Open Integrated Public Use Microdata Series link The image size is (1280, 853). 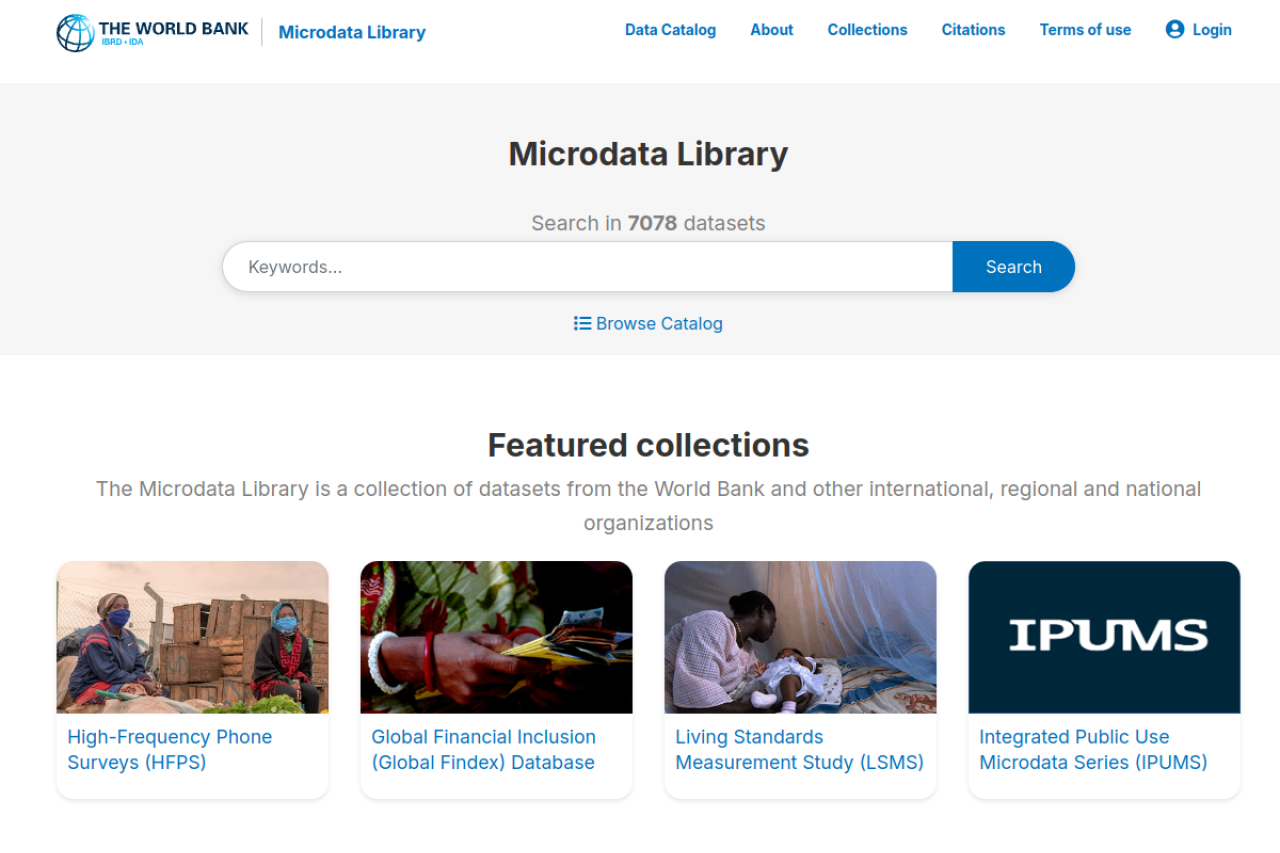tap(1093, 750)
